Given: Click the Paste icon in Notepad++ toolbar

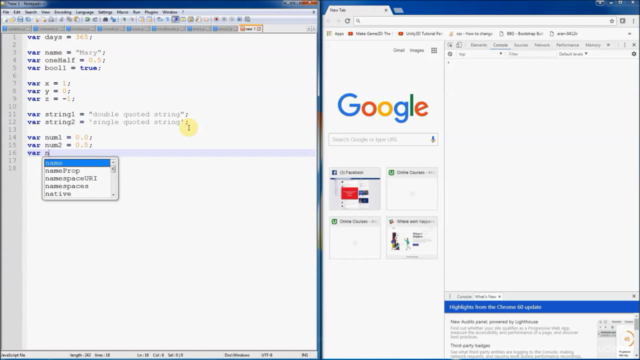Looking at the screenshot, I should [x=77, y=19].
